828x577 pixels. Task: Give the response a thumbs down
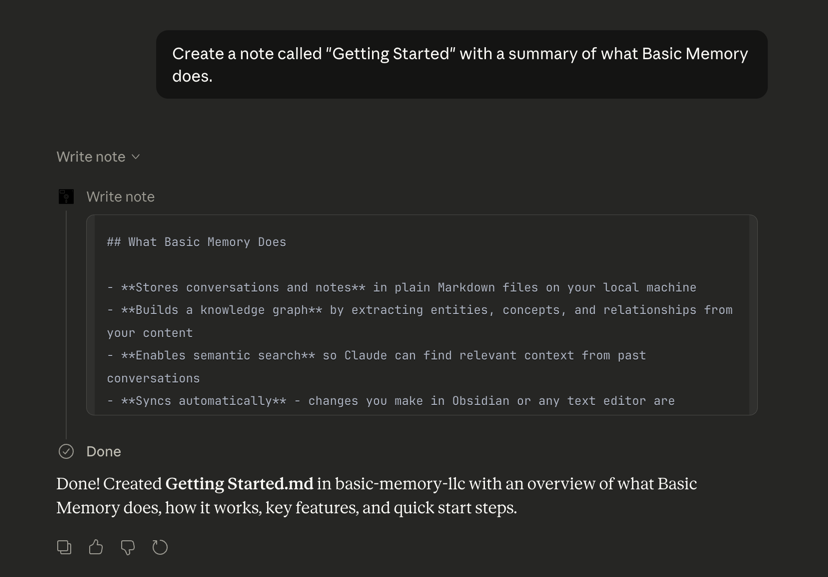pos(128,547)
